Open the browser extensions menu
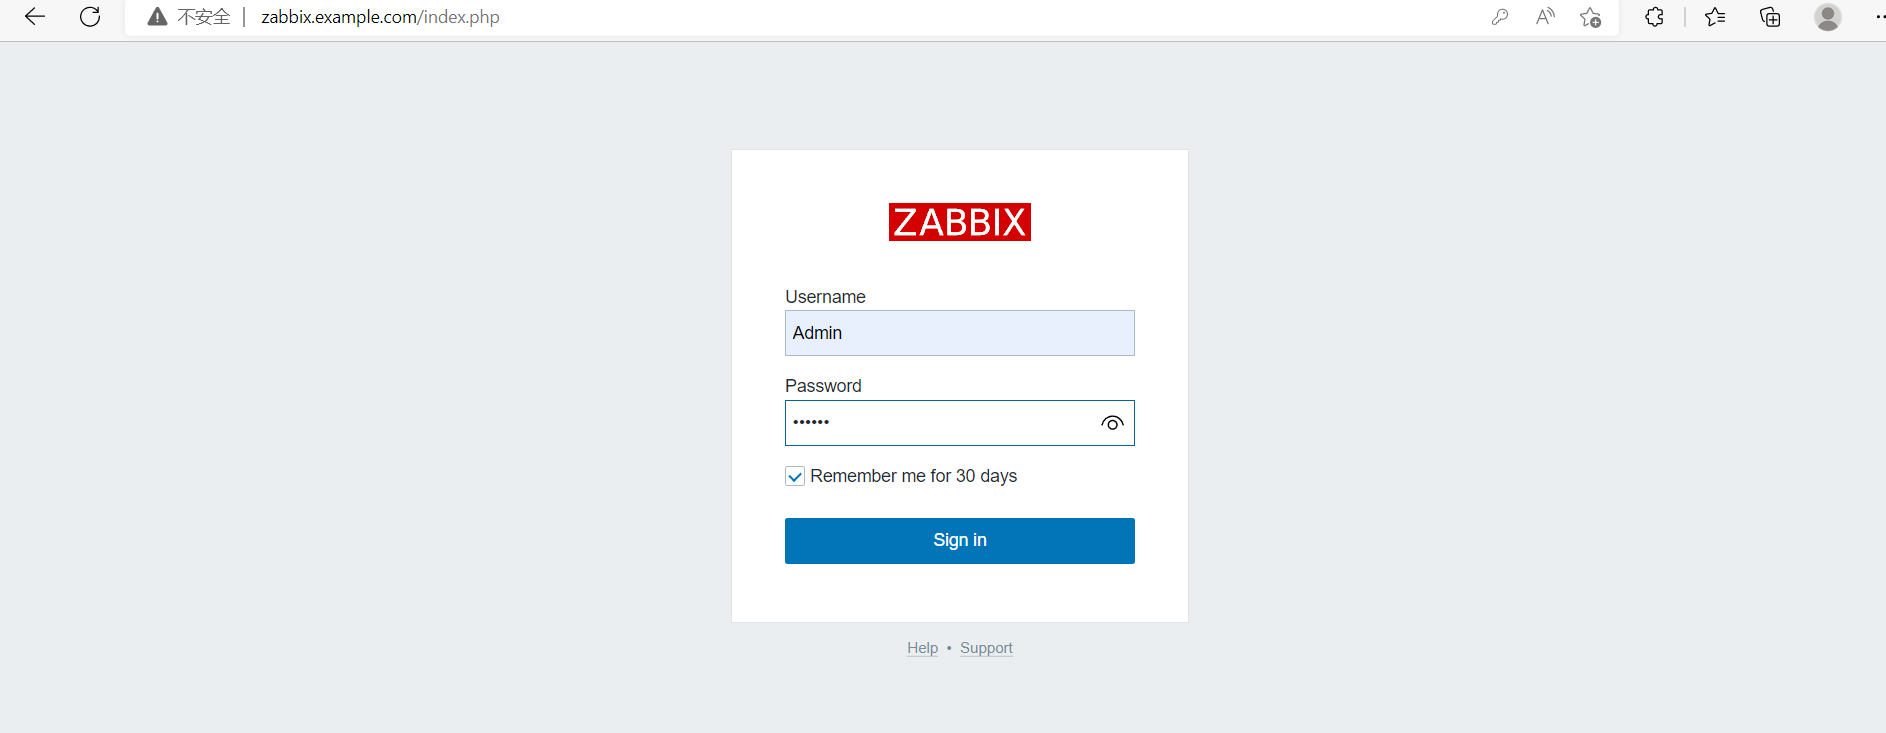This screenshot has width=1886, height=733. click(1654, 17)
